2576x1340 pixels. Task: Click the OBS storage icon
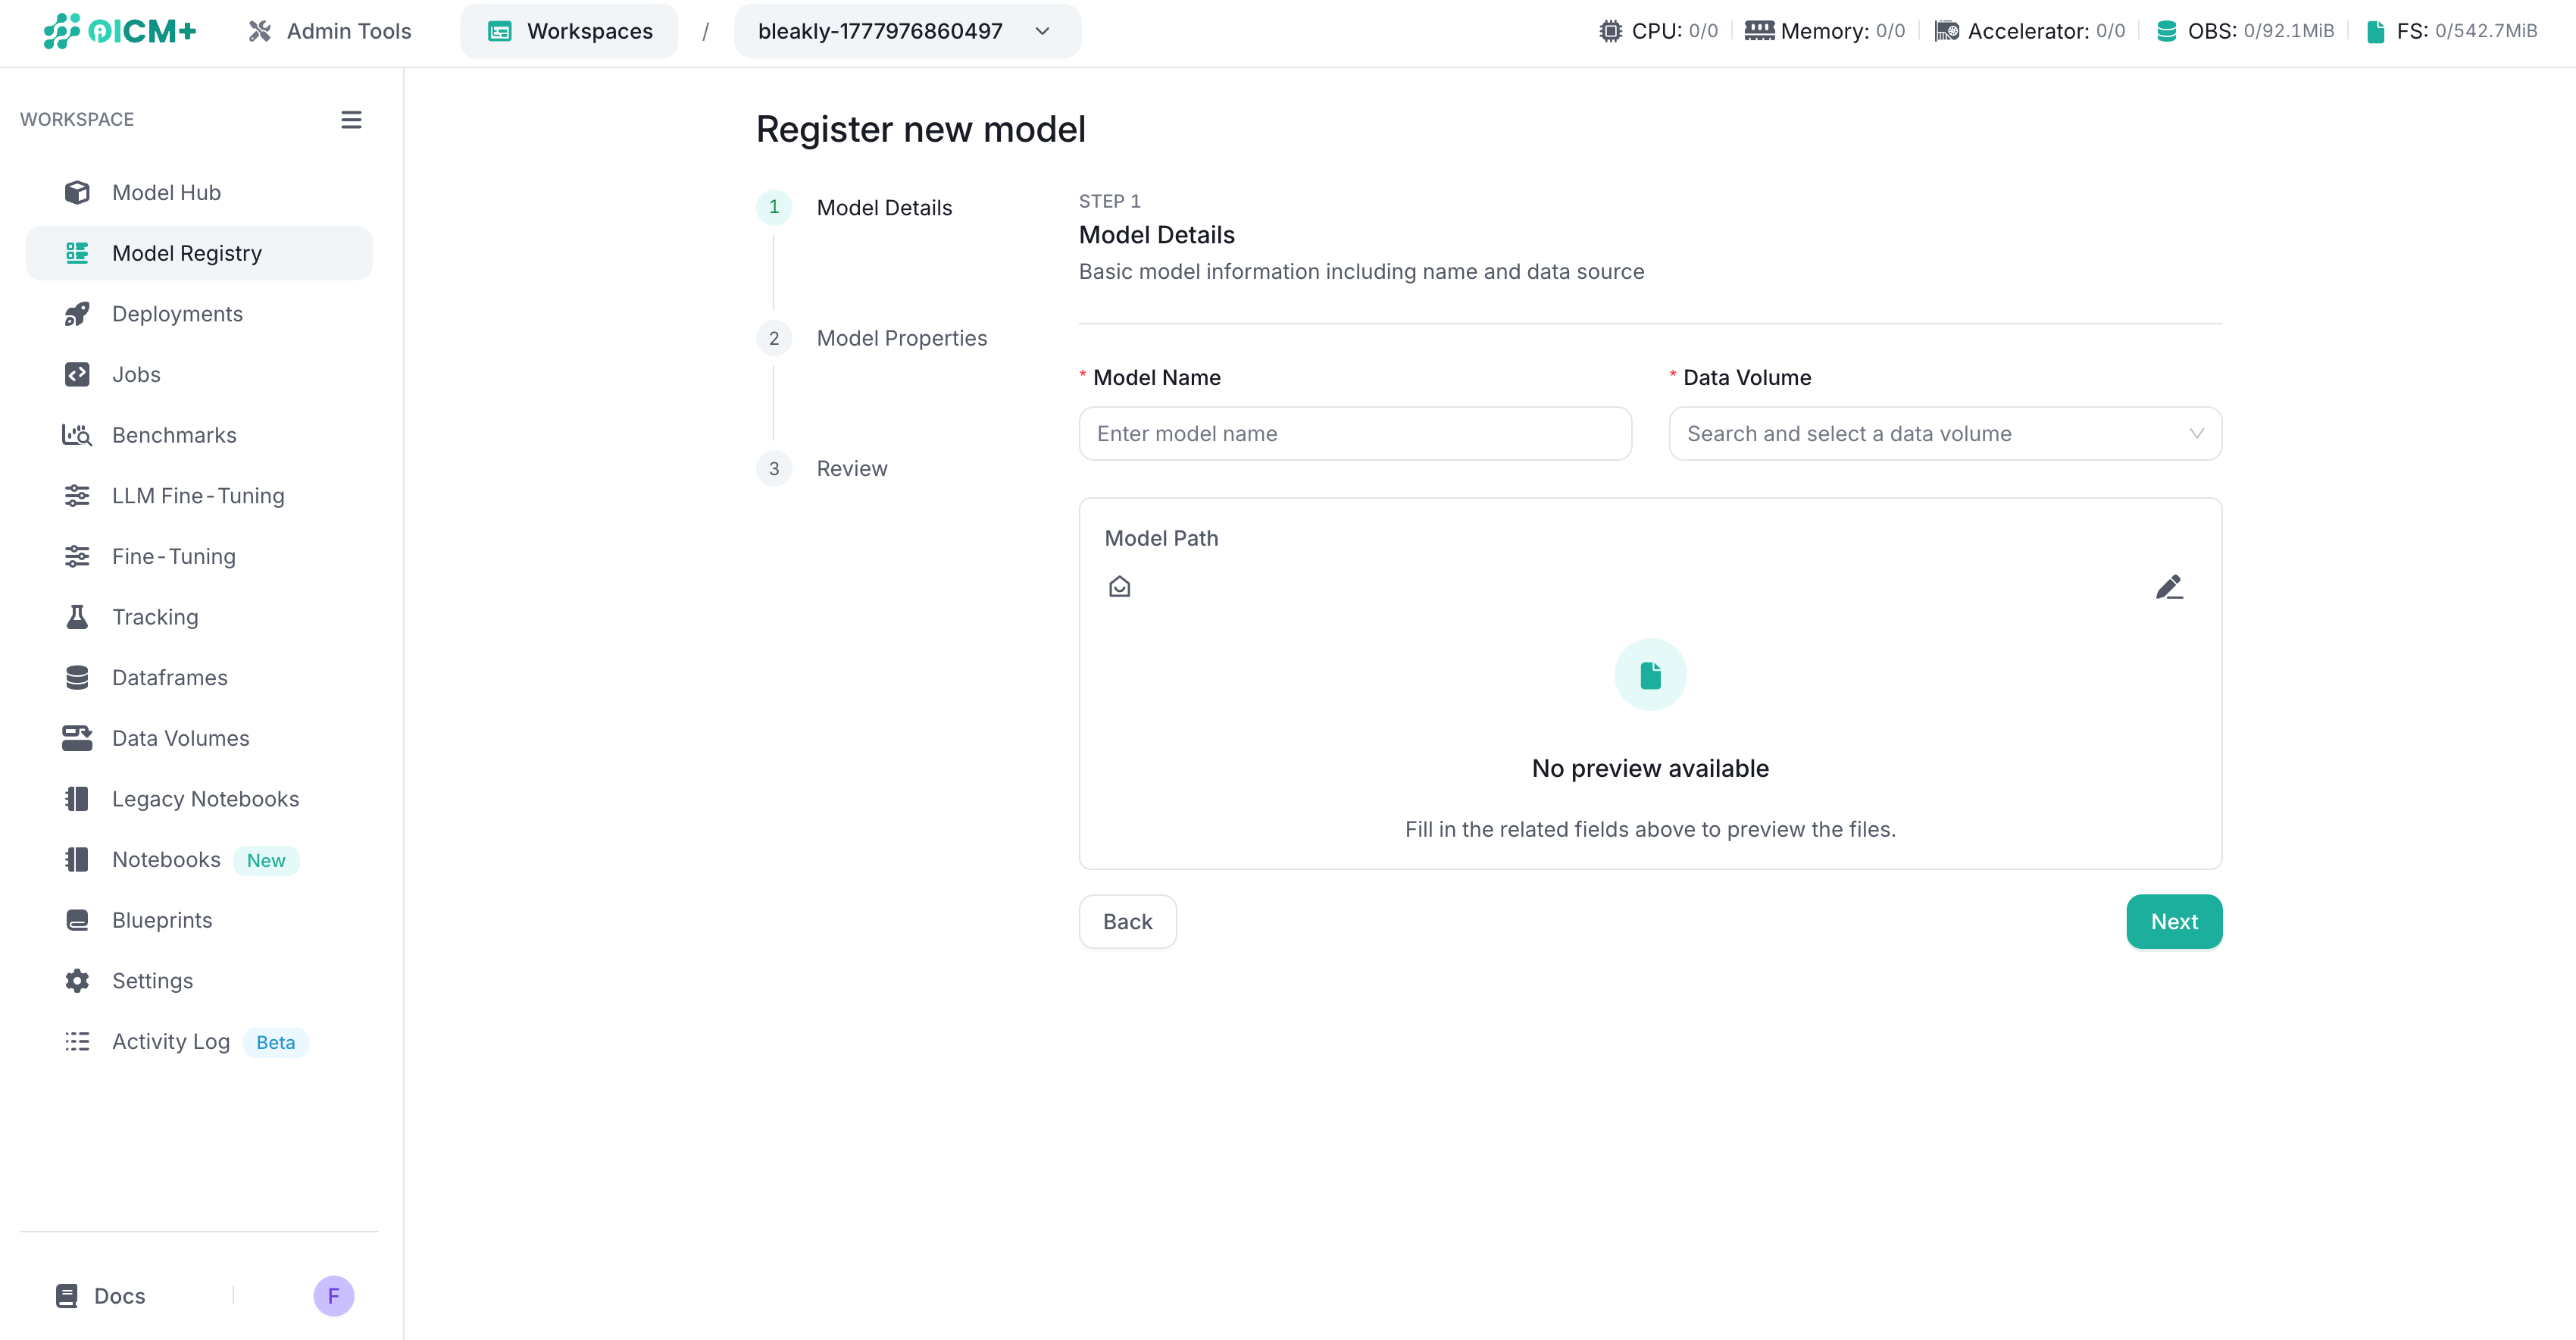tap(2167, 31)
